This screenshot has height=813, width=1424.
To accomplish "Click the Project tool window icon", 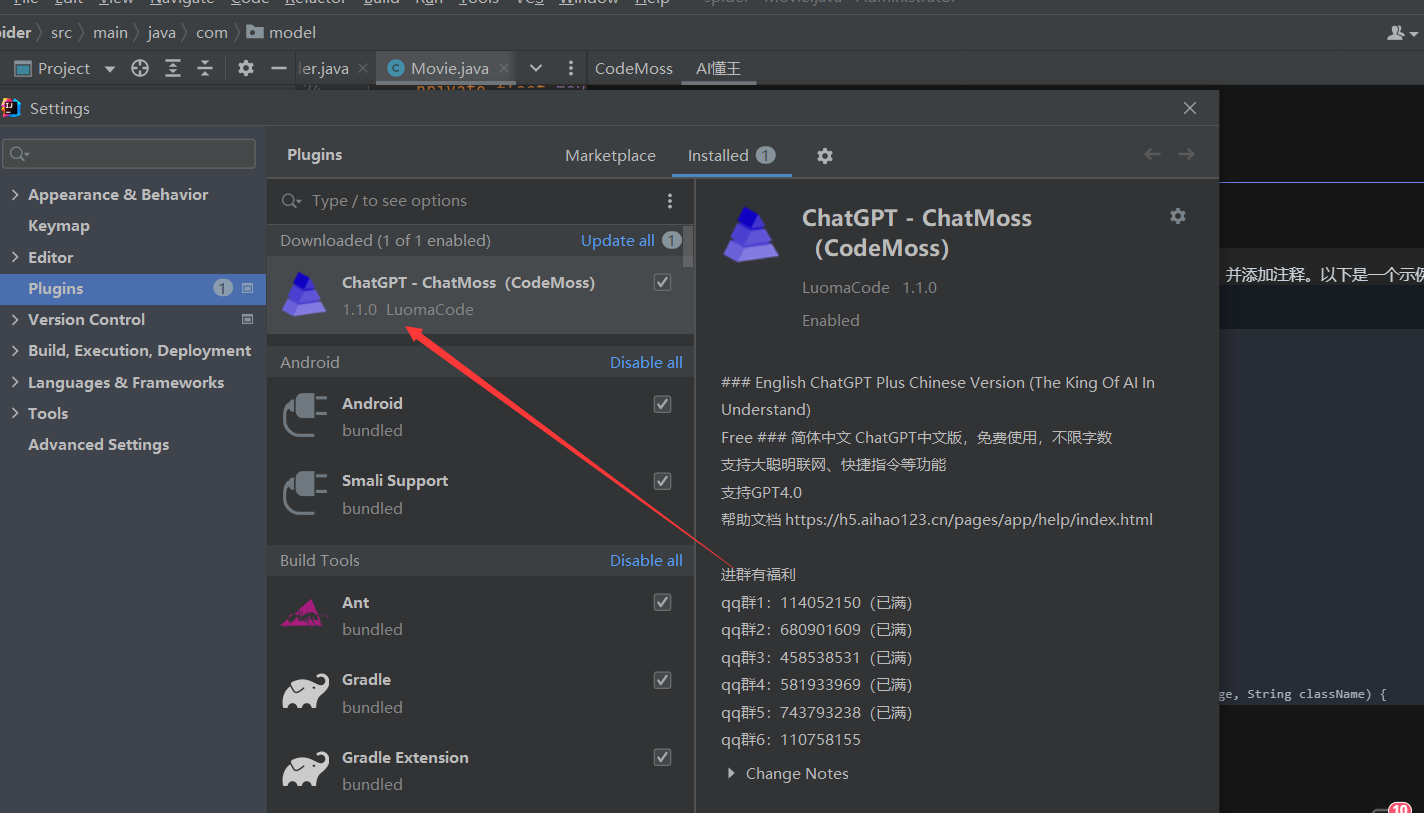I will (x=22, y=68).
